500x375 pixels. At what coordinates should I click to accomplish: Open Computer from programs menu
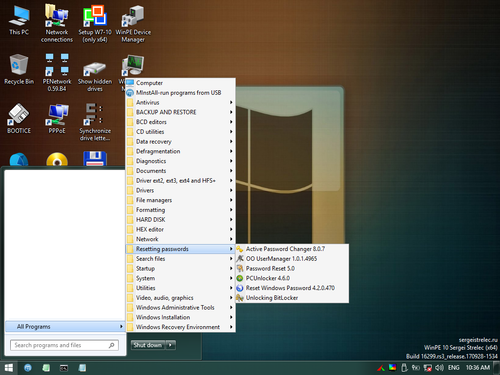coord(180,83)
